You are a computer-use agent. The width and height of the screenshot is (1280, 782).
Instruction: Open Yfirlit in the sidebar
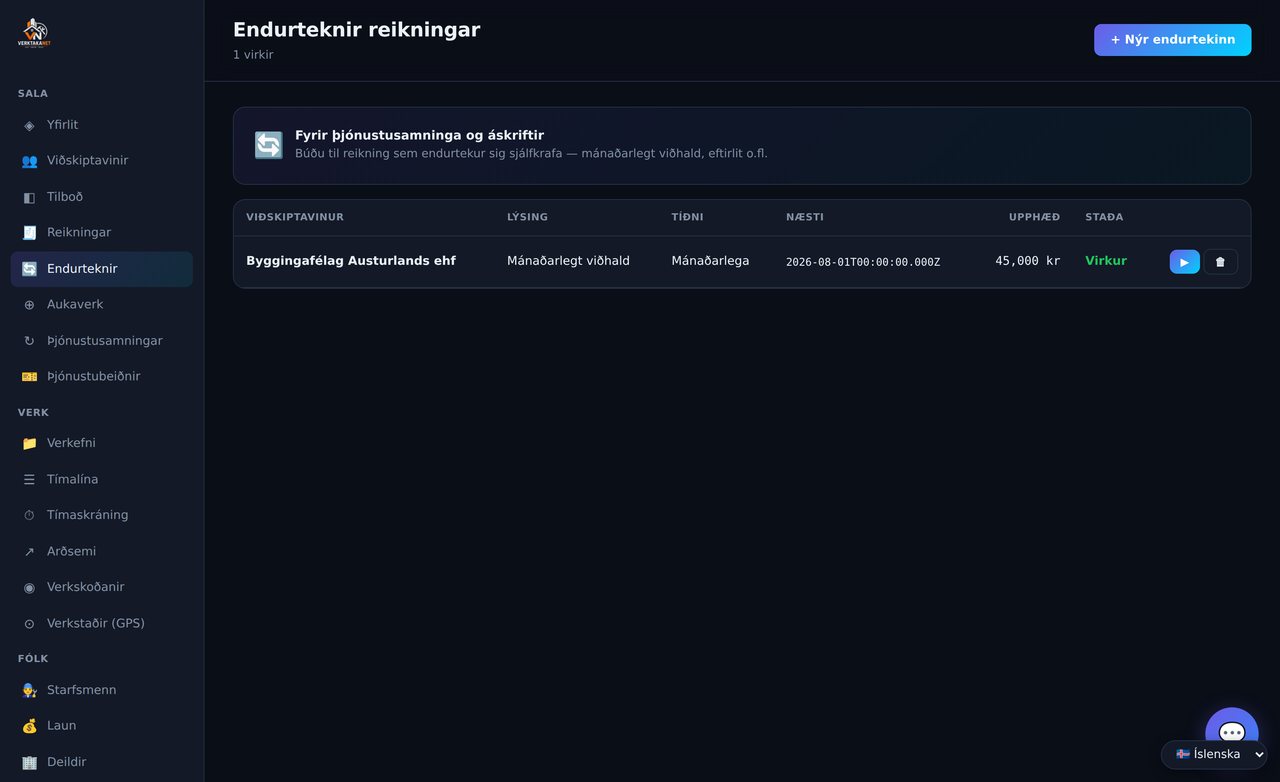click(102, 125)
